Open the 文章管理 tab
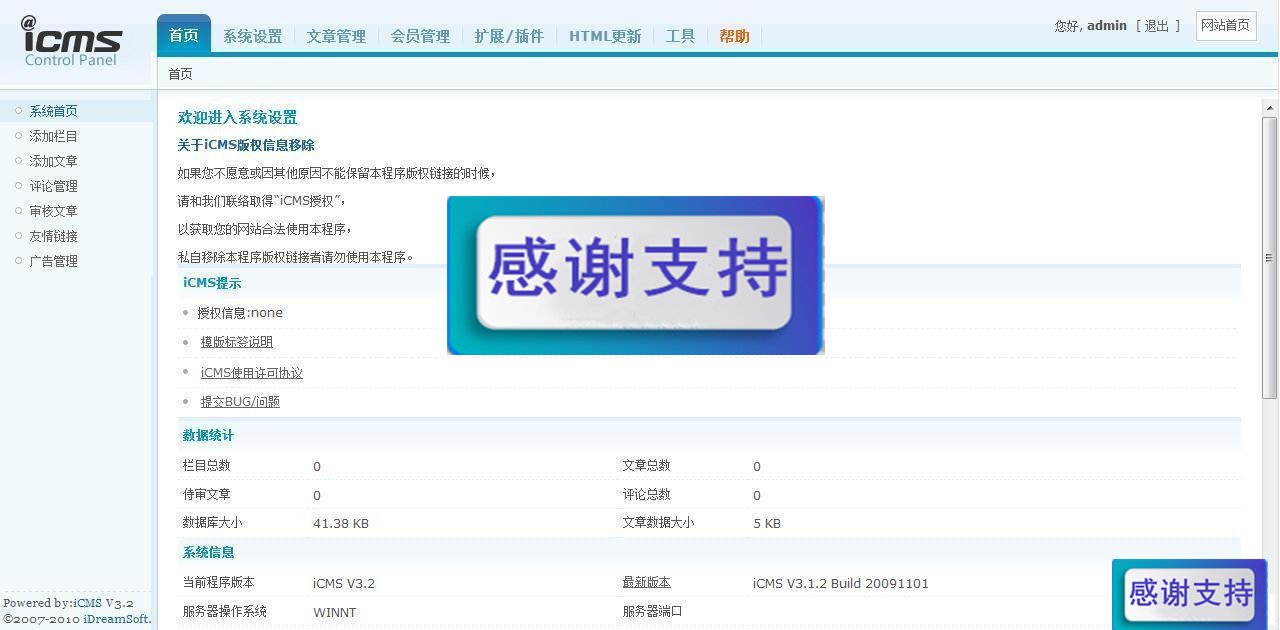 click(x=337, y=36)
